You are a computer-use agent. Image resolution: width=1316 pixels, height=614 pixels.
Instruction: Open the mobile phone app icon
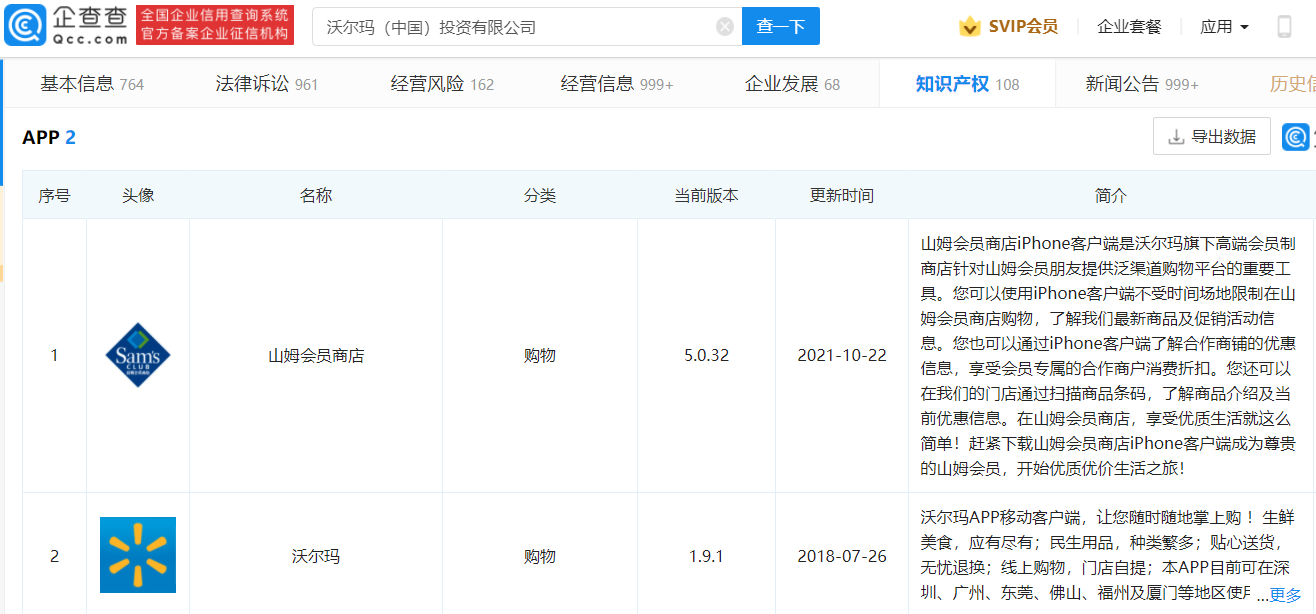pos(1284,27)
